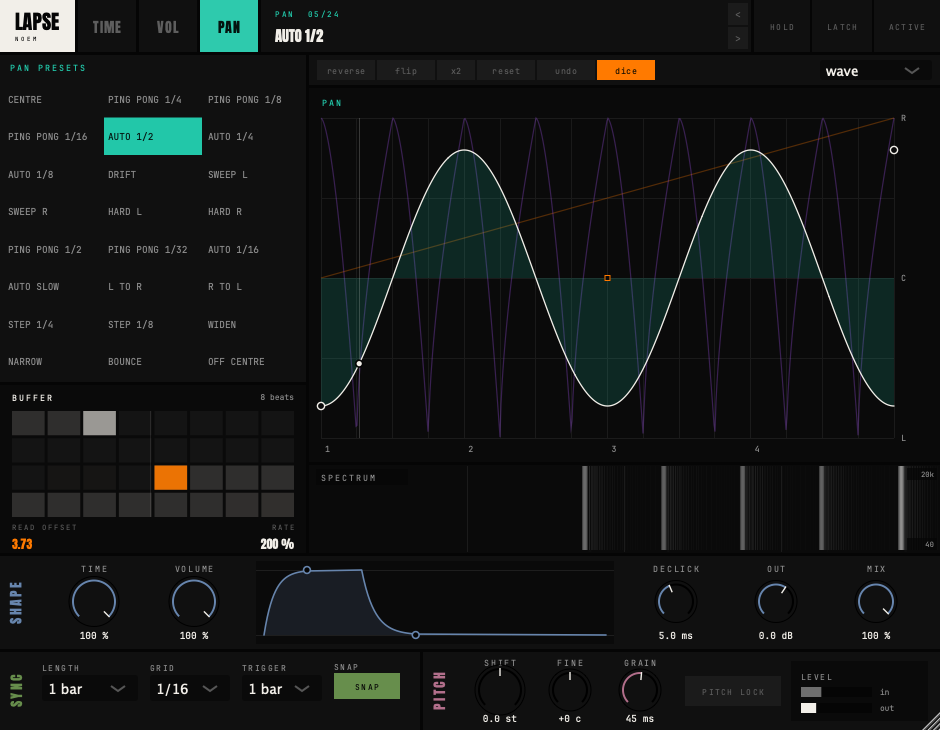Switch to the TIME tab
This screenshot has height=730, width=940.
coord(107,26)
